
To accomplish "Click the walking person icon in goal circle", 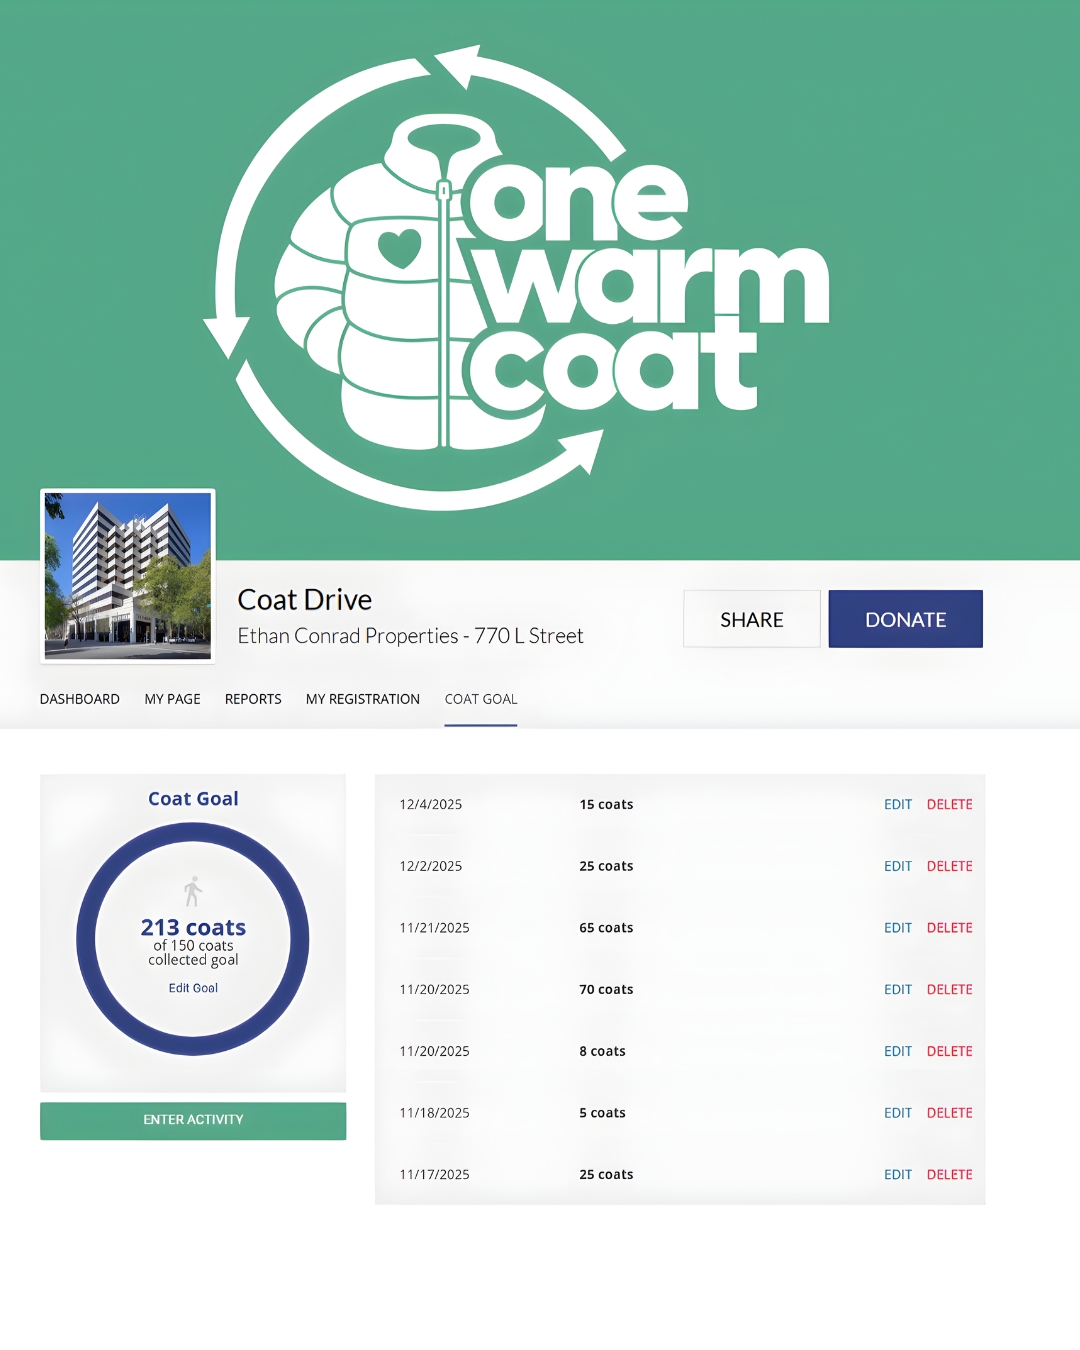I will point(193,891).
